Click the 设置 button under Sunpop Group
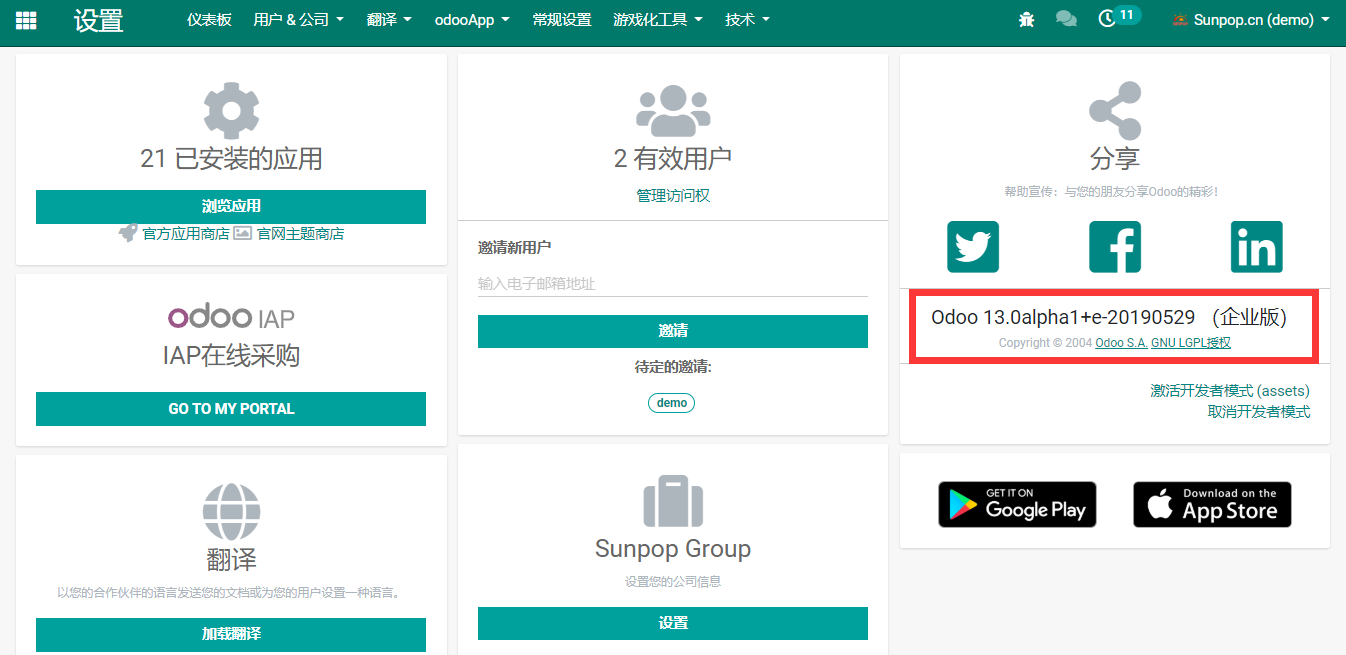 click(x=673, y=623)
